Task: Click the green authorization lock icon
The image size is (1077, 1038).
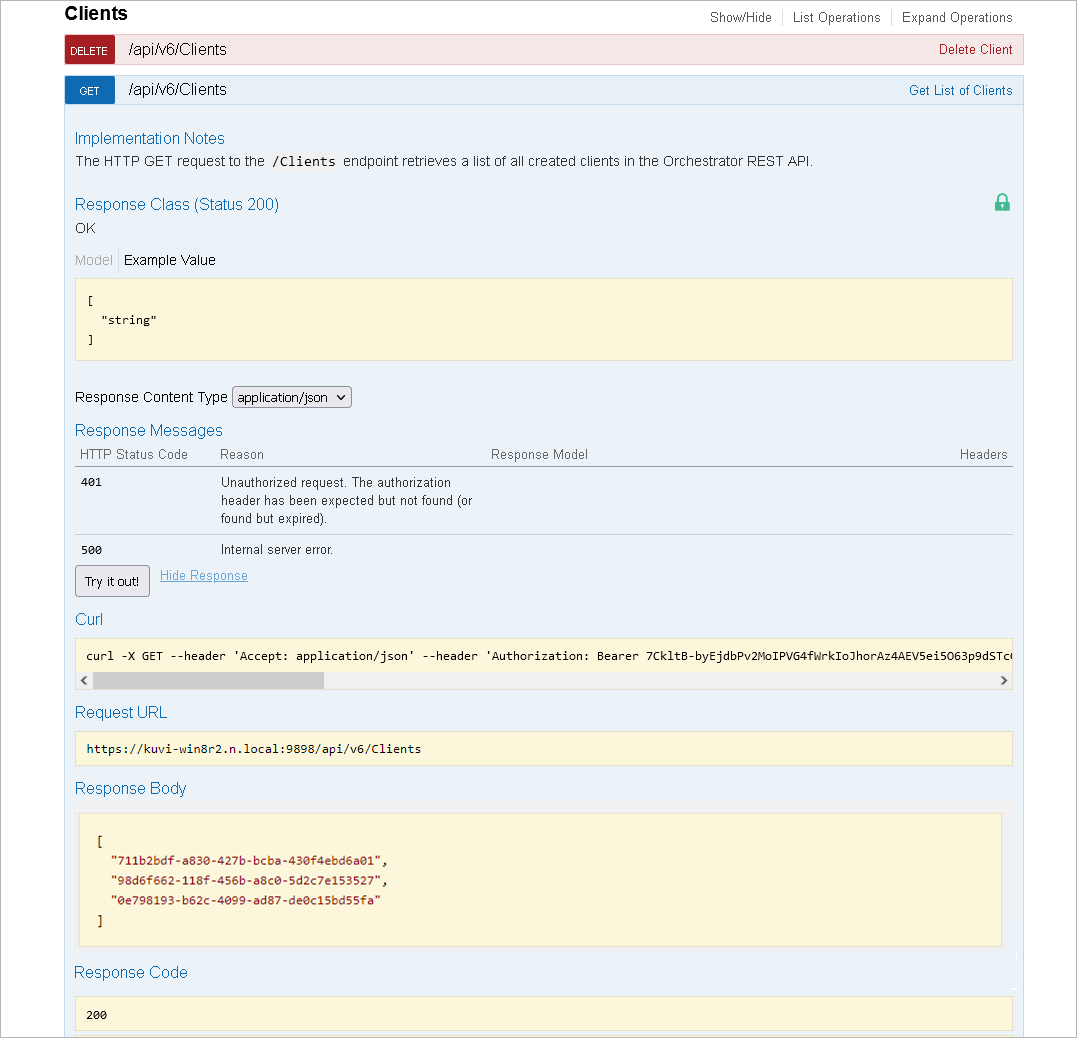Action: (x=1002, y=203)
